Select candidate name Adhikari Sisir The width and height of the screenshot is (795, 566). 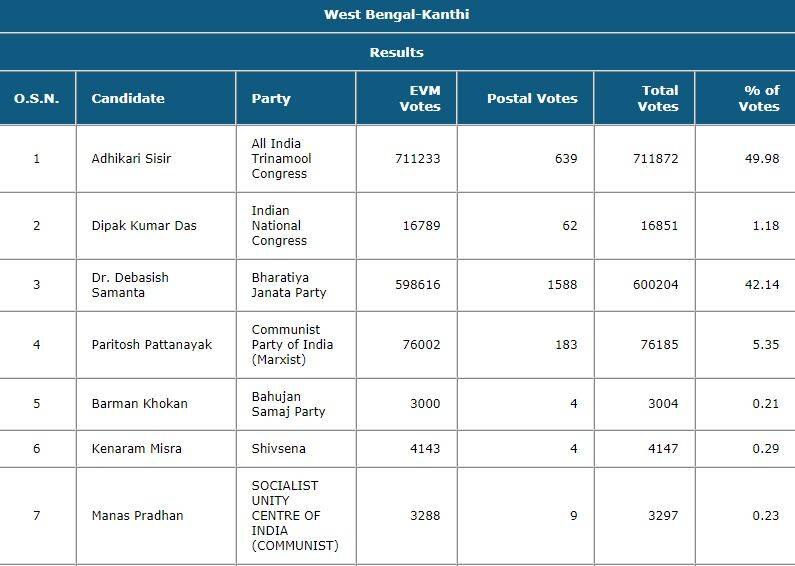coord(131,159)
